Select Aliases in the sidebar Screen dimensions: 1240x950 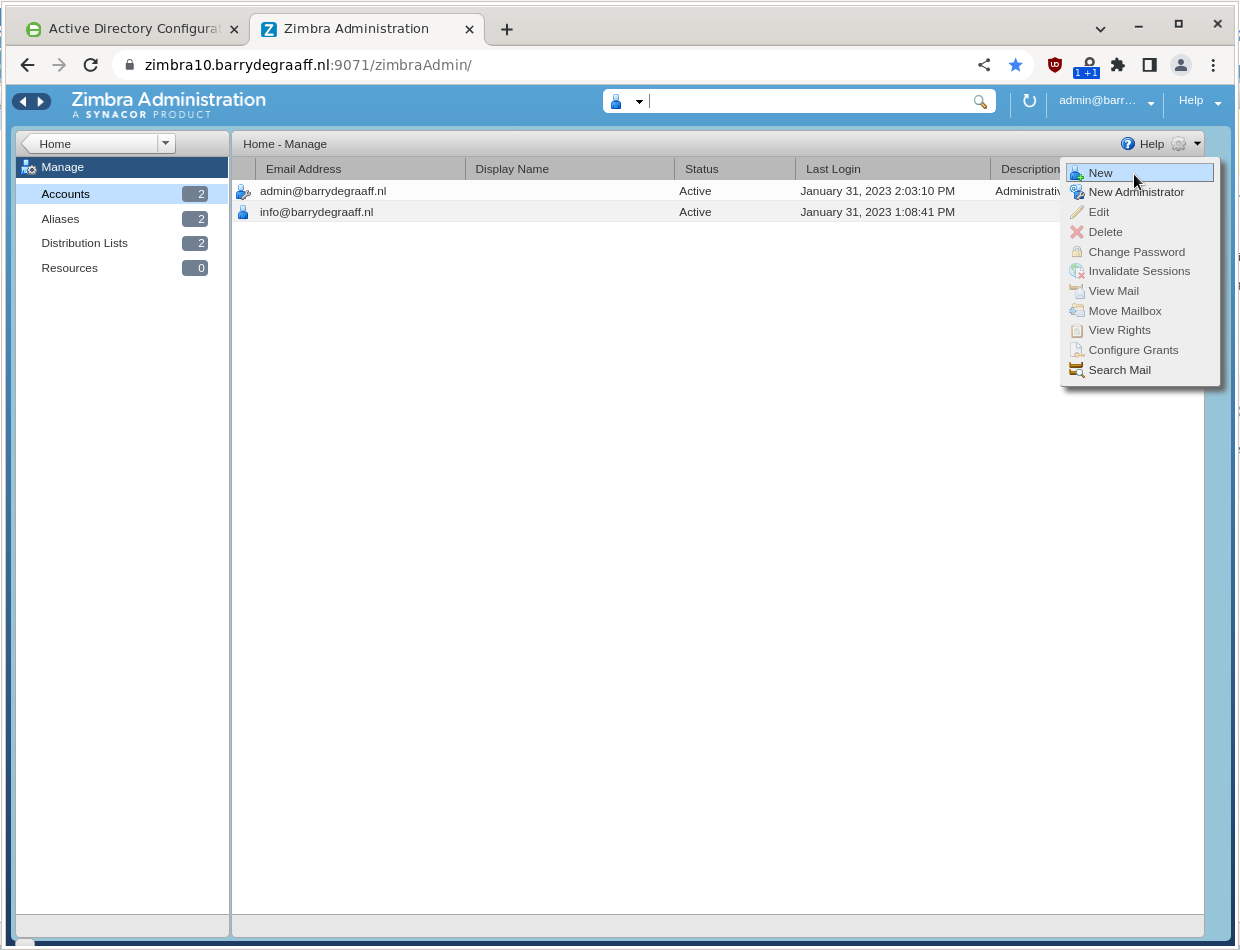(x=122, y=219)
